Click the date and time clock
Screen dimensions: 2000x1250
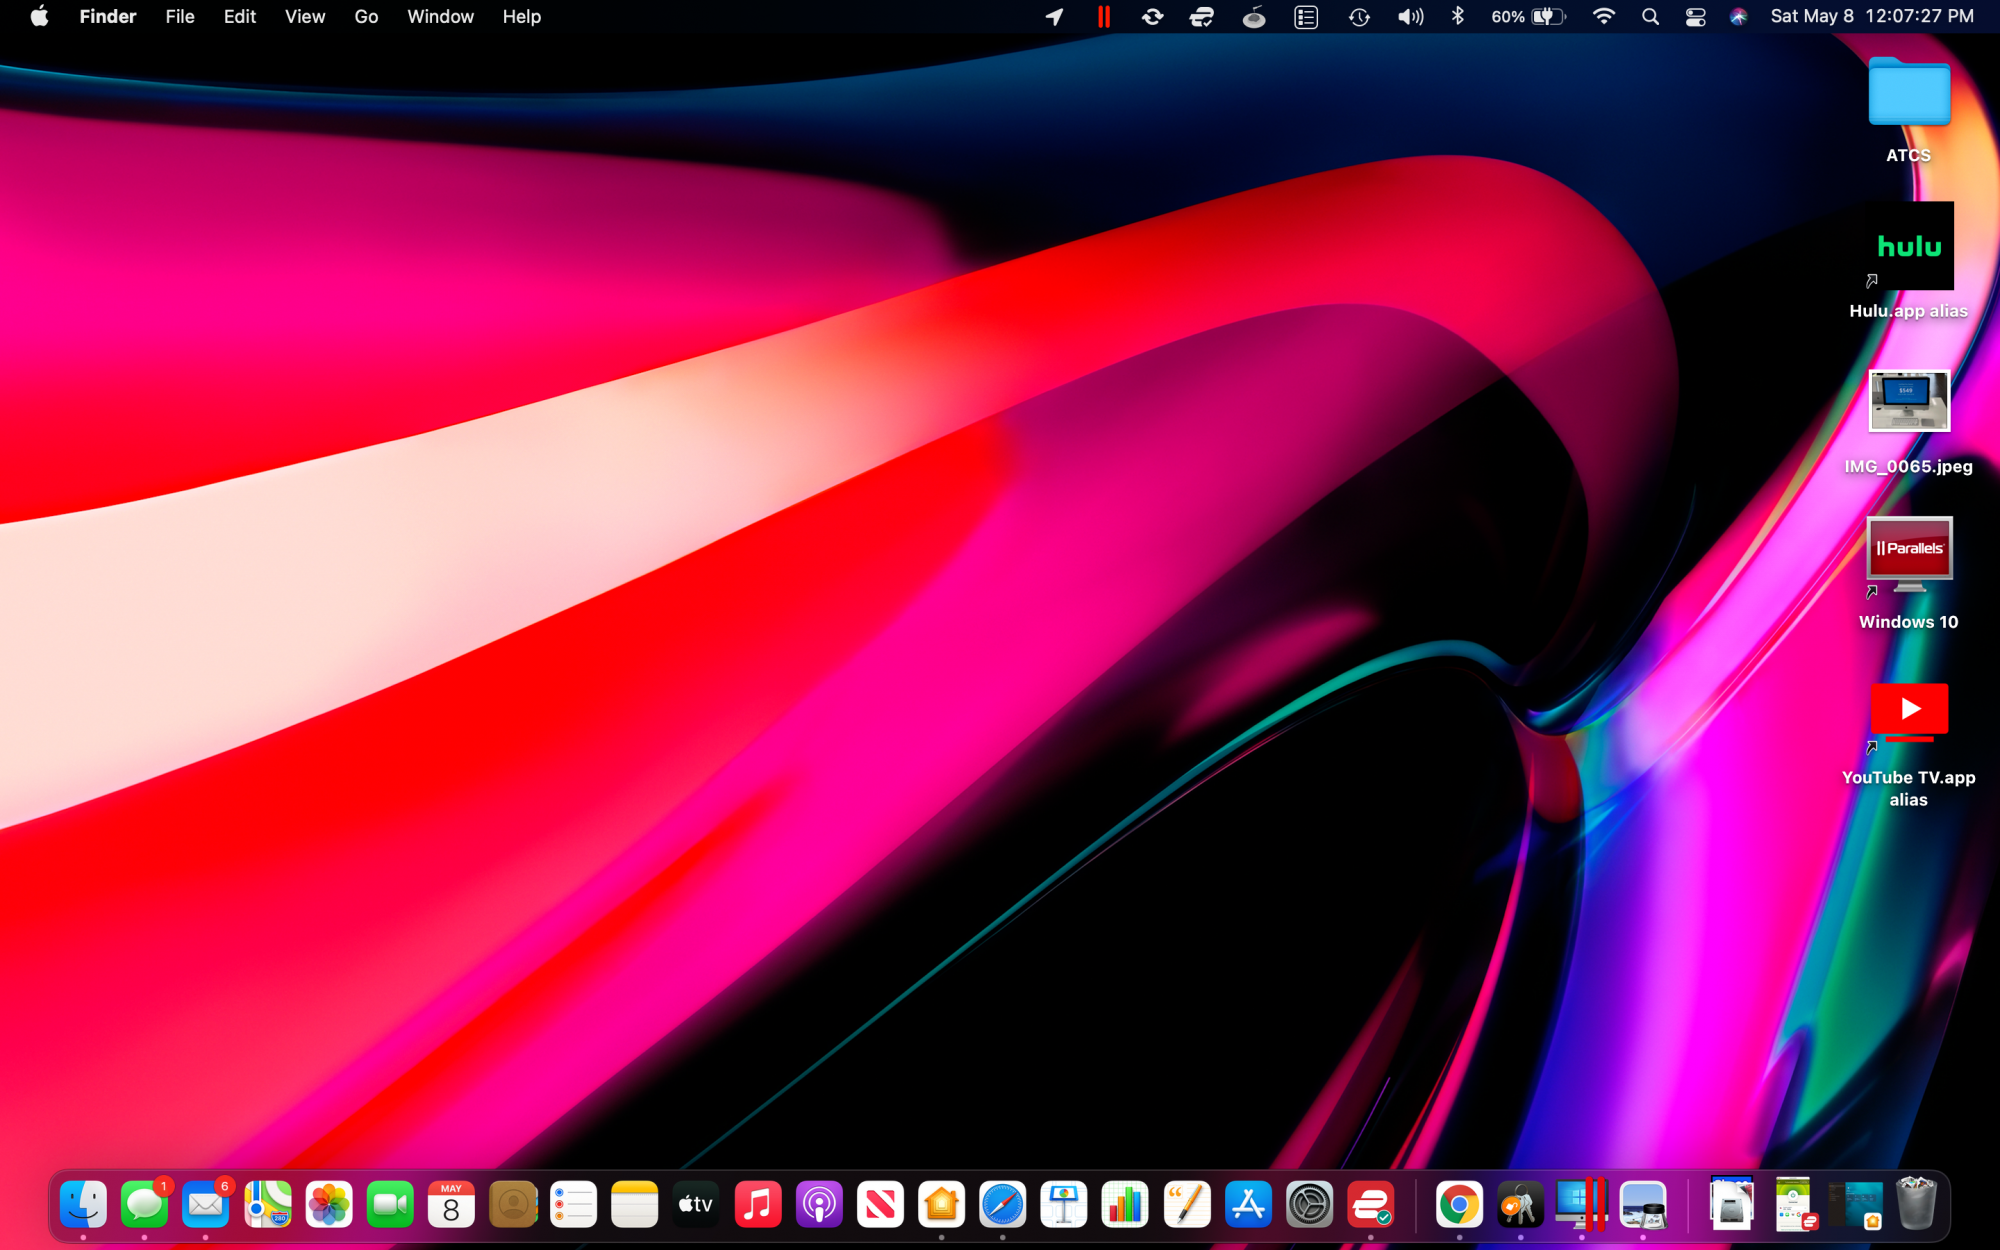1871,17
